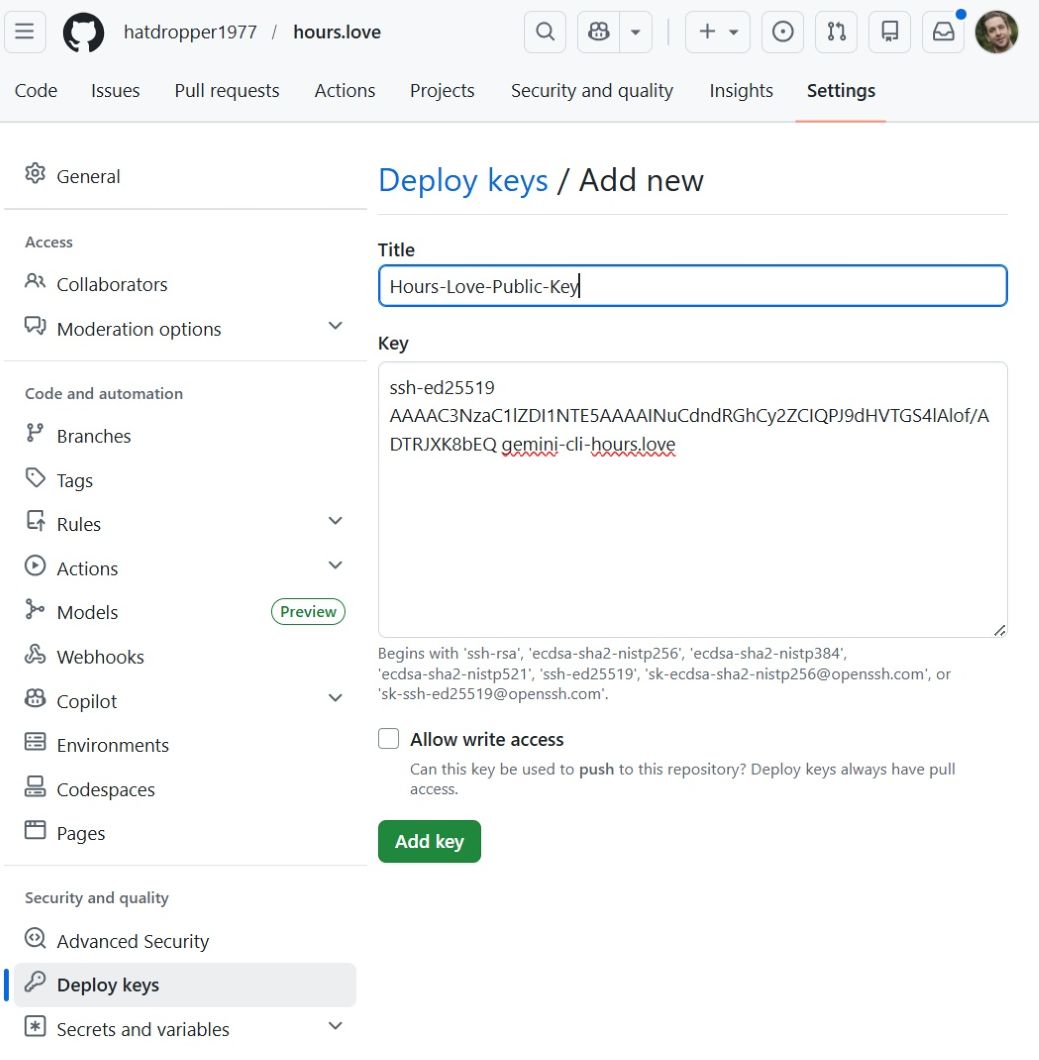Screen dimensions: 1039x1060
Task: Click the pull requests icon in the header
Action: tap(836, 31)
